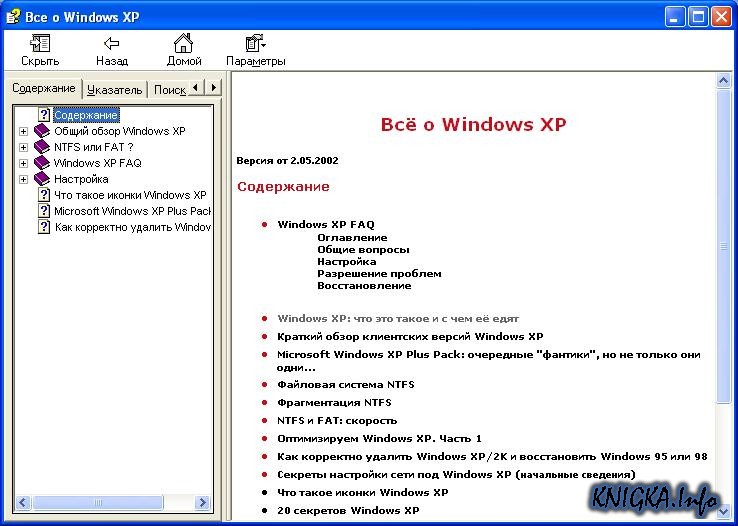Click the tree horizontal scrollbar thumb
Image resolution: width=738 pixels, height=526 pixels.
pos(98,502)
